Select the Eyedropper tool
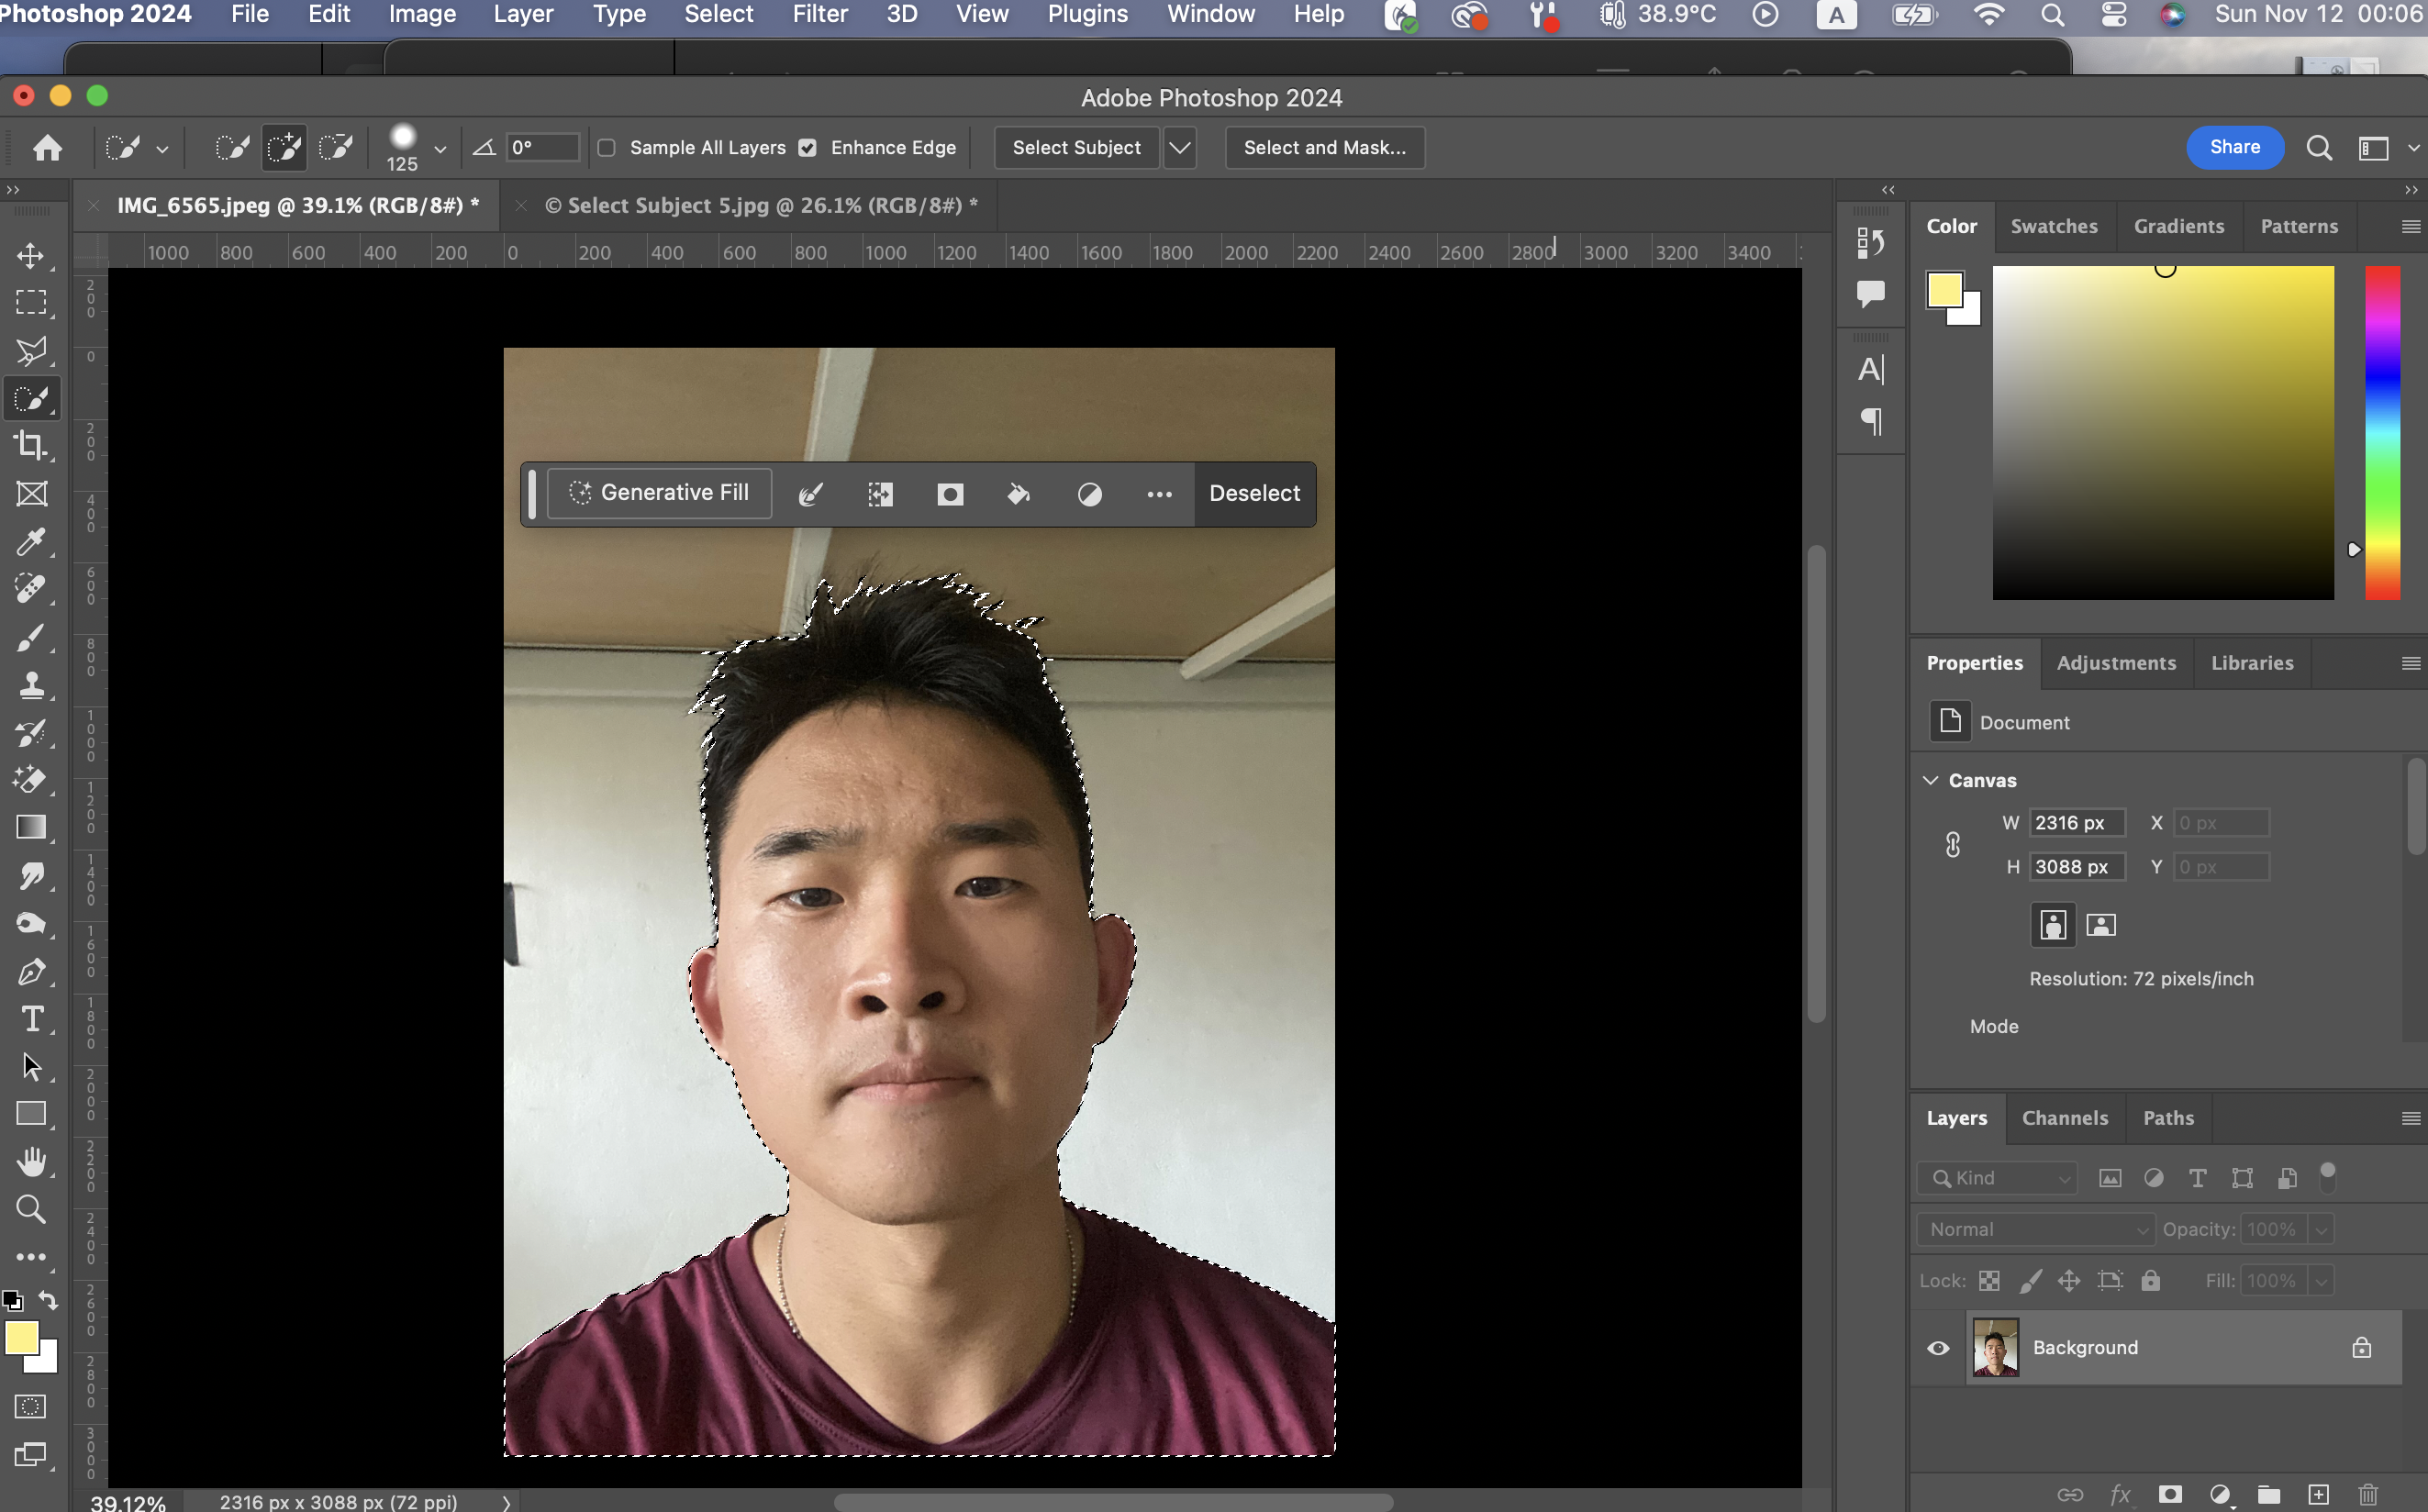The image size is (2428, 1512). click(x=30, y=542)
